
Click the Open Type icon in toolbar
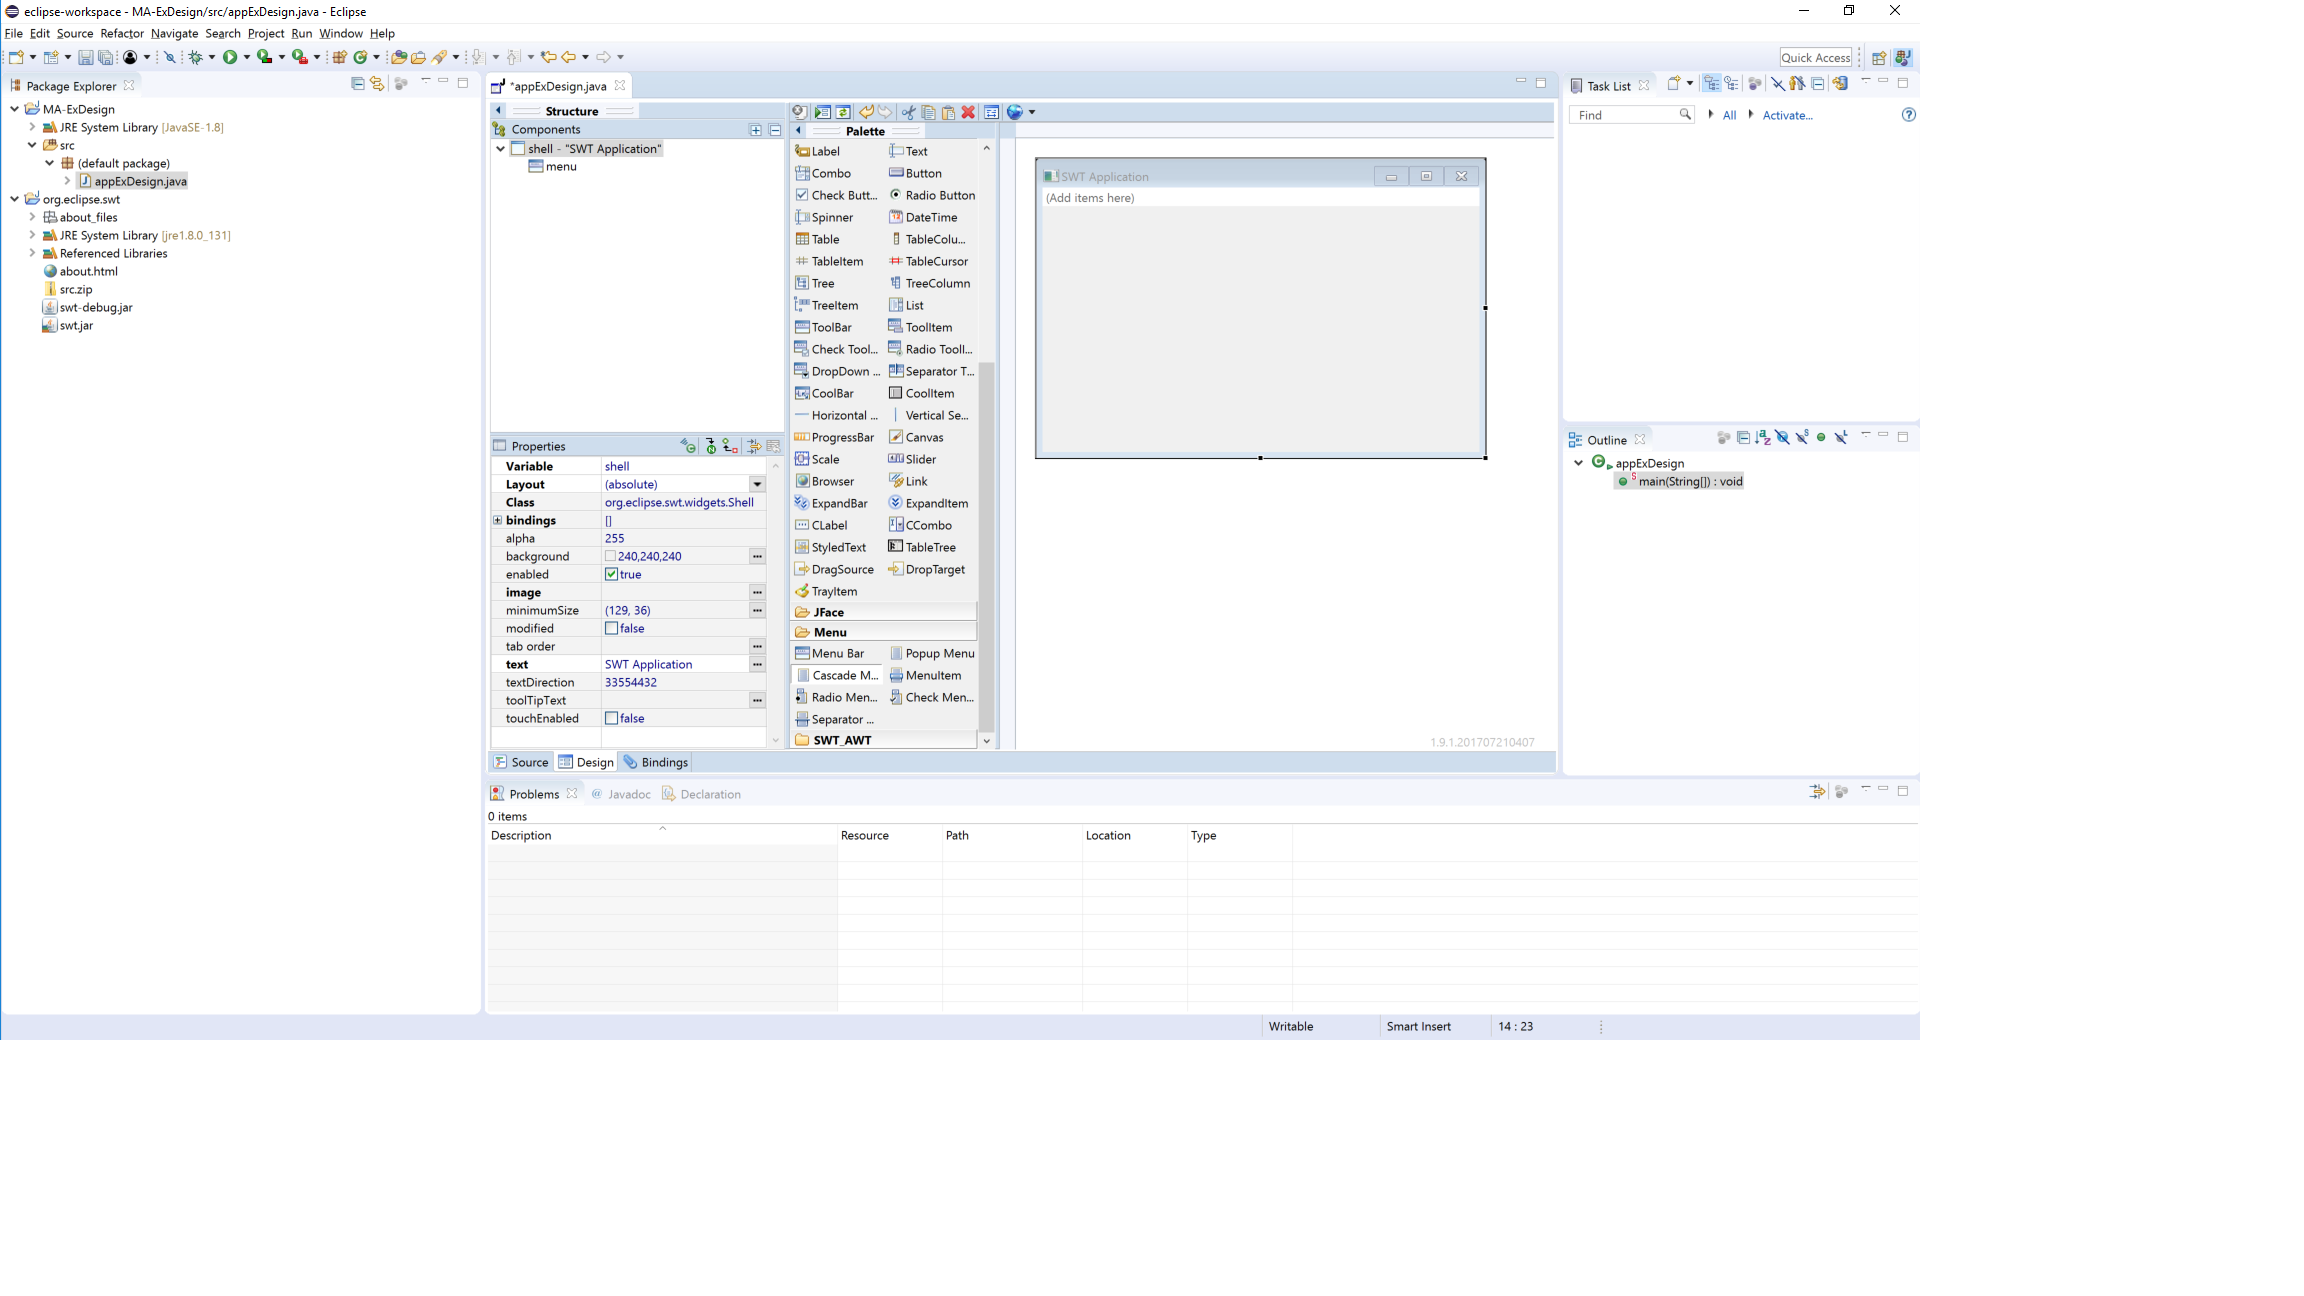pos(398,57)
